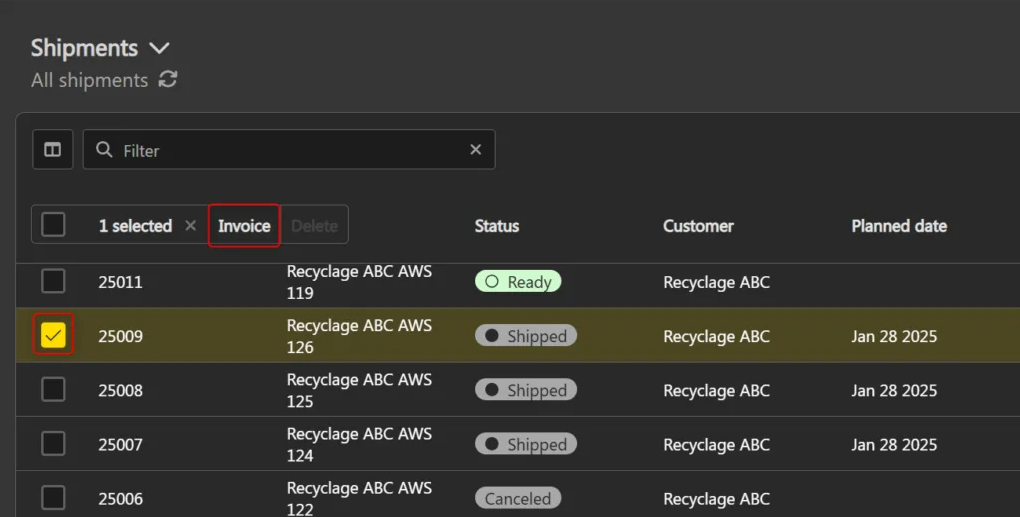Sort by the Status column header
Image resolution: width=1020 pixels, height=517 pixels.
pyautogui.click(x=497, y=226)
